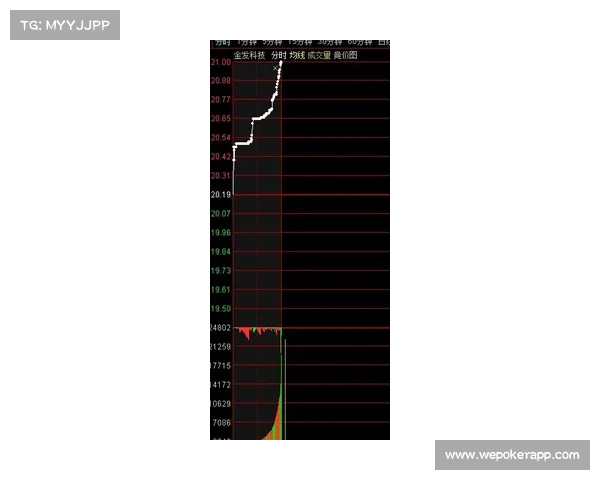Click the 19.73 price axis label
Image resolution: width=600 pixels, height=480 pixels.
pyautogui.click(x=221, y=271)
